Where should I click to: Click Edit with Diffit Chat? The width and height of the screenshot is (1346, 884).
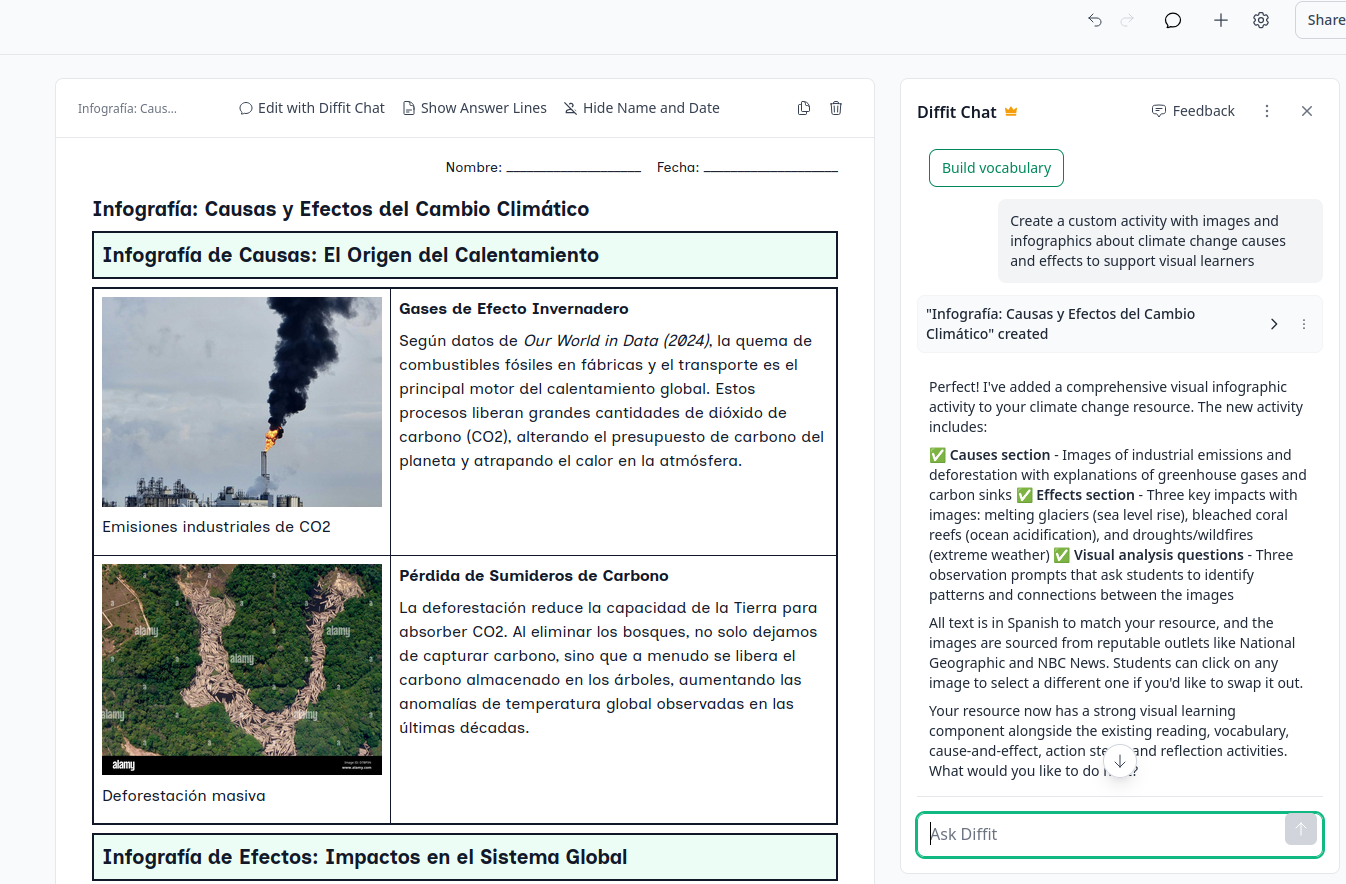pos(311,108)
